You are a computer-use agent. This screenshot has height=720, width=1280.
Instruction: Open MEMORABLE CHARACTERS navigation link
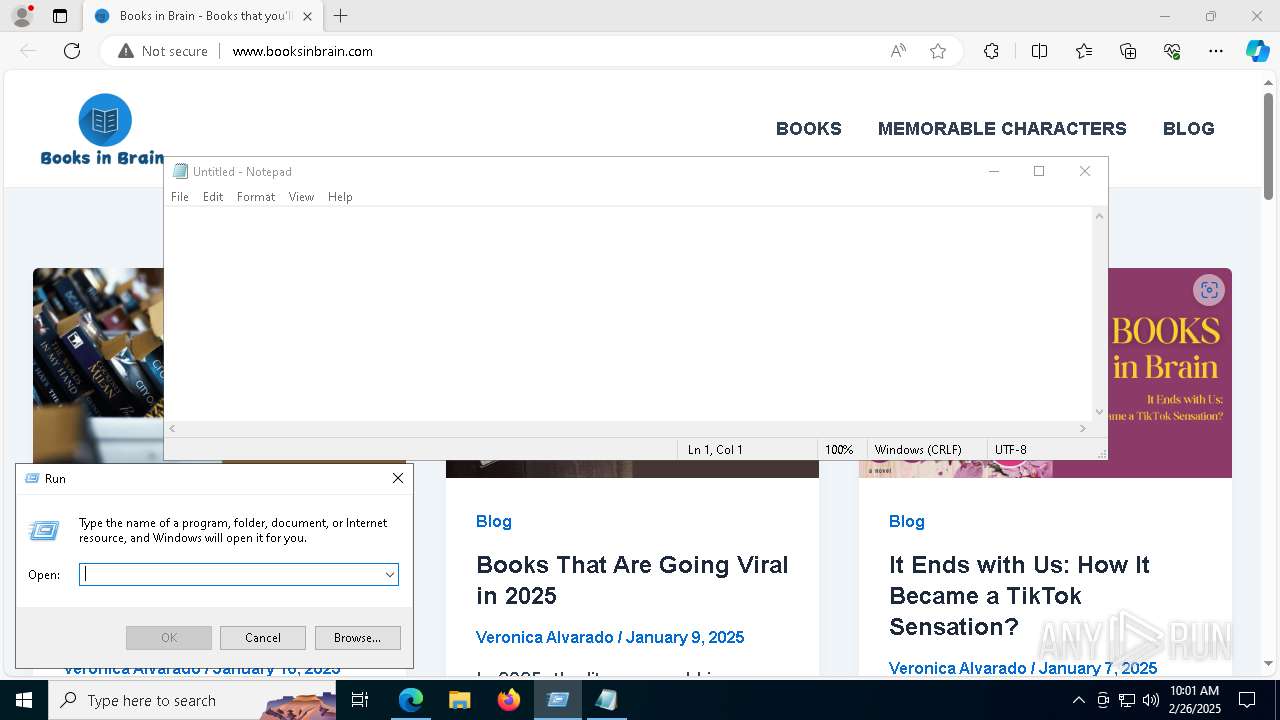pos(1002,129)
